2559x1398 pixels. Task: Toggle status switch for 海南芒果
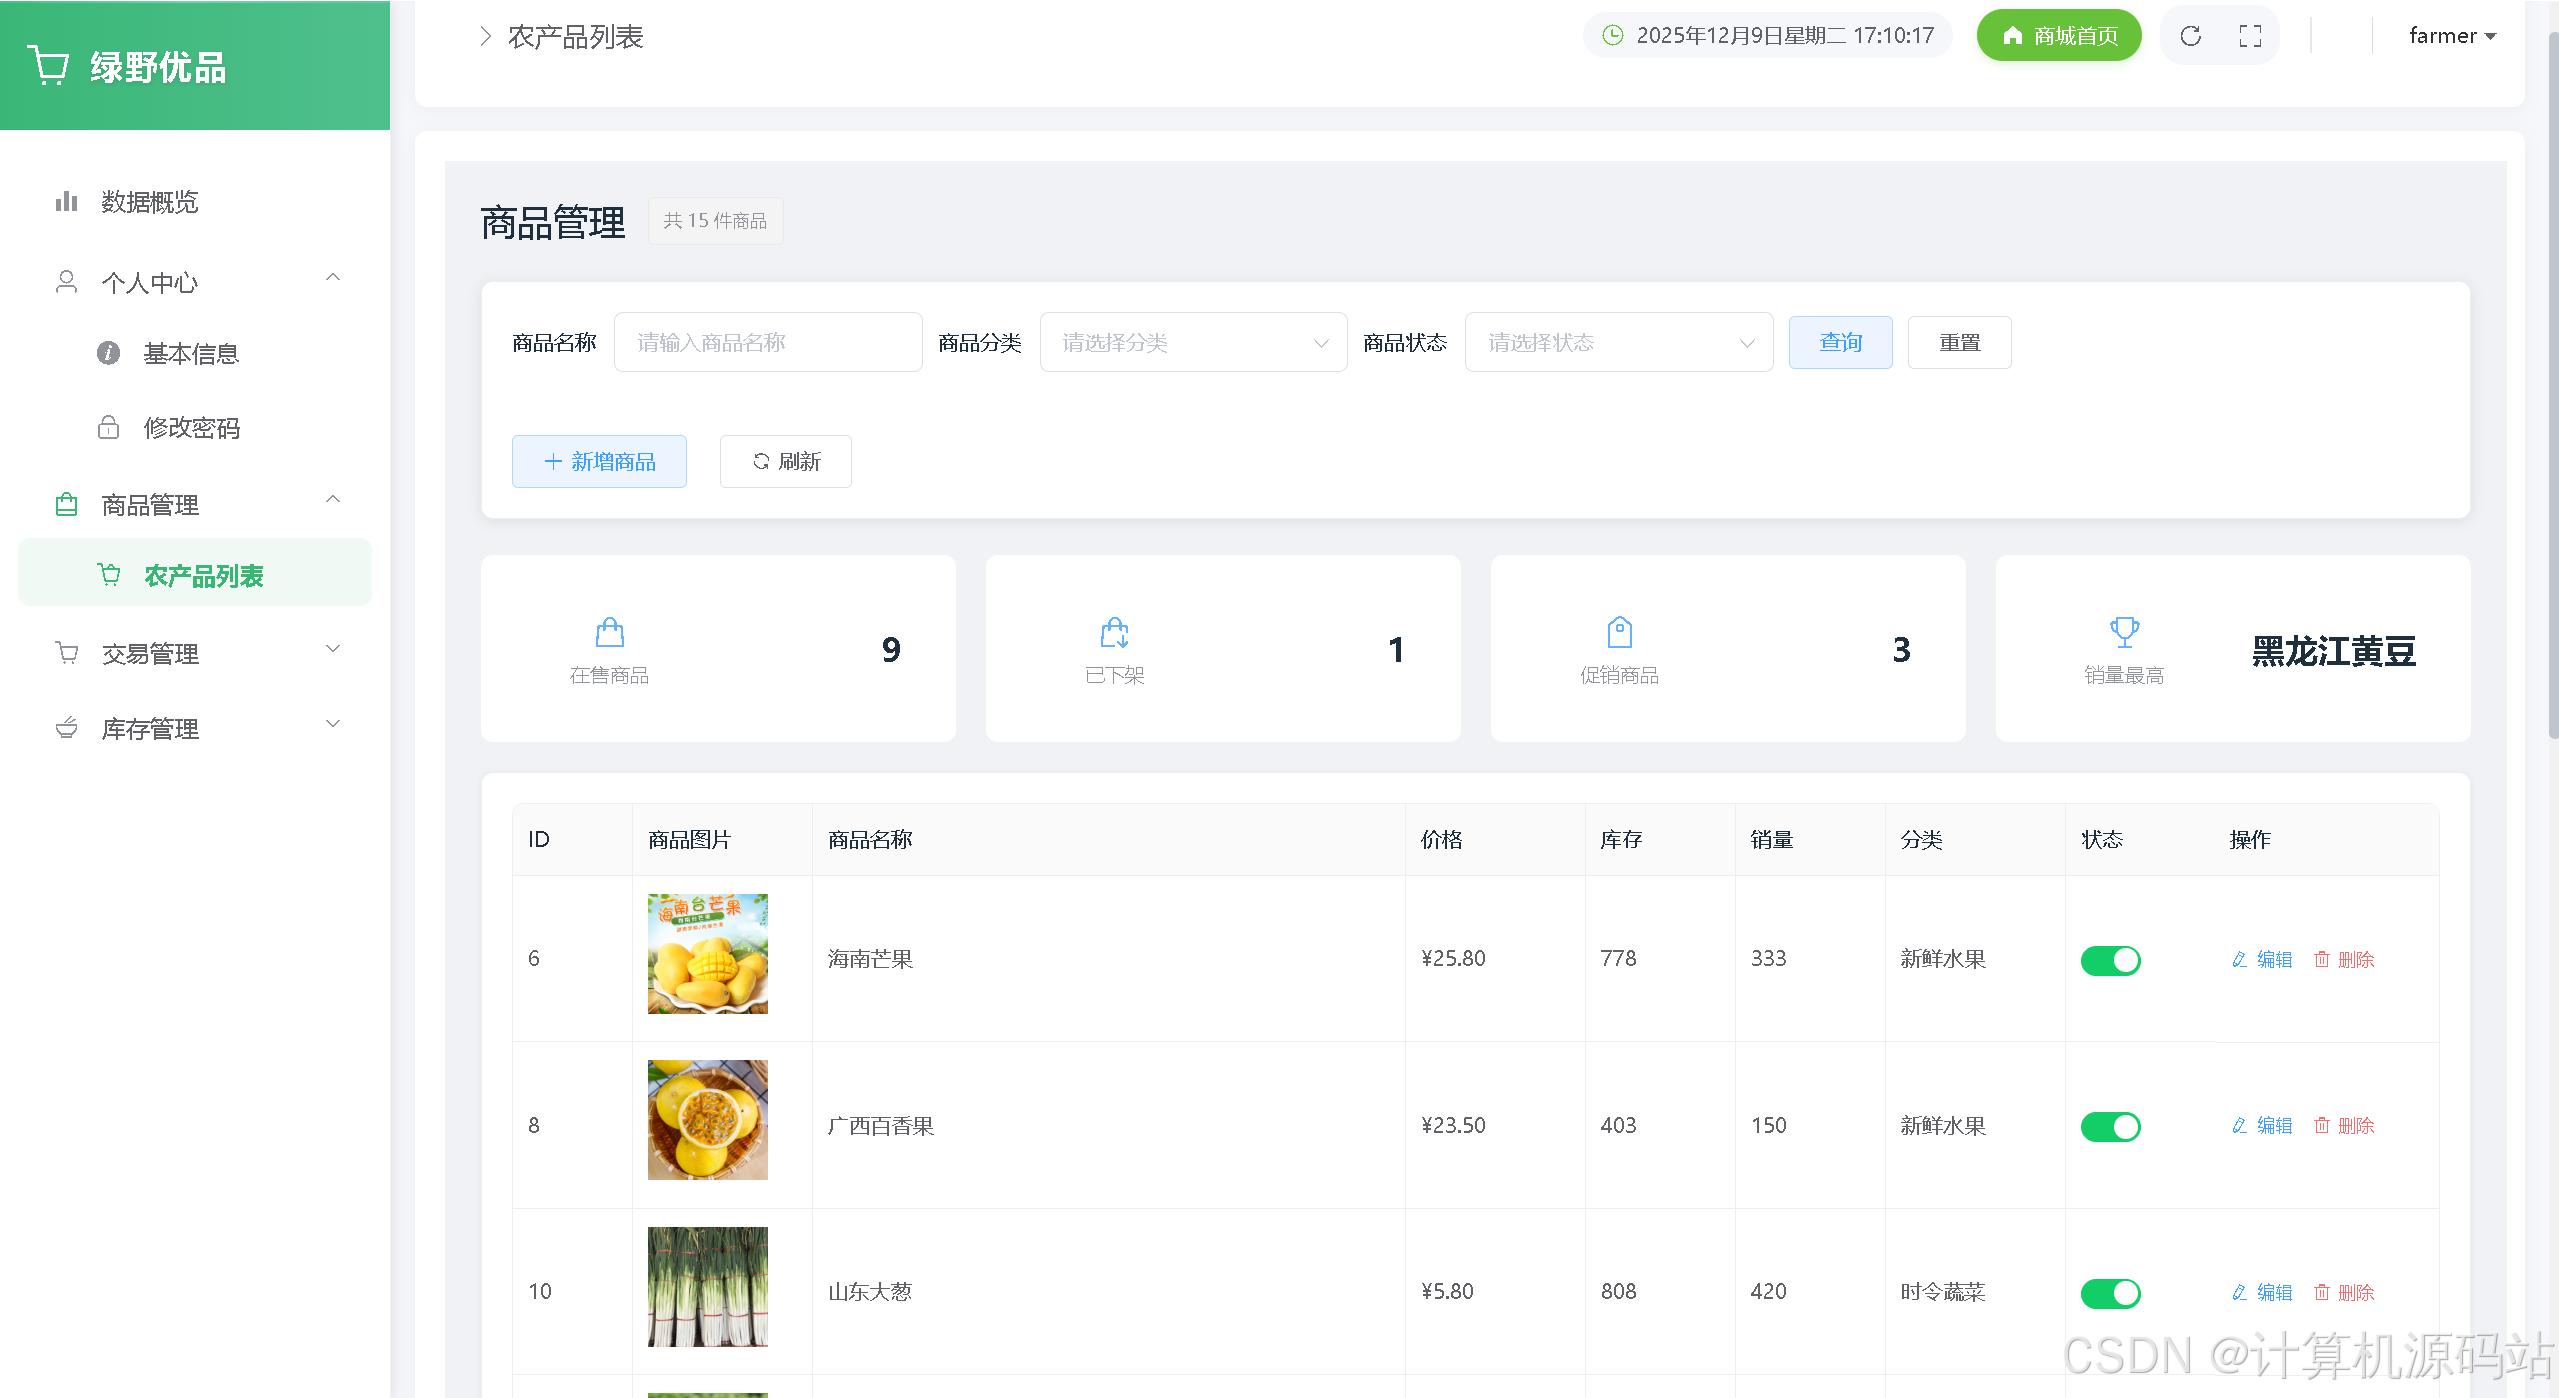(2110, 960)
